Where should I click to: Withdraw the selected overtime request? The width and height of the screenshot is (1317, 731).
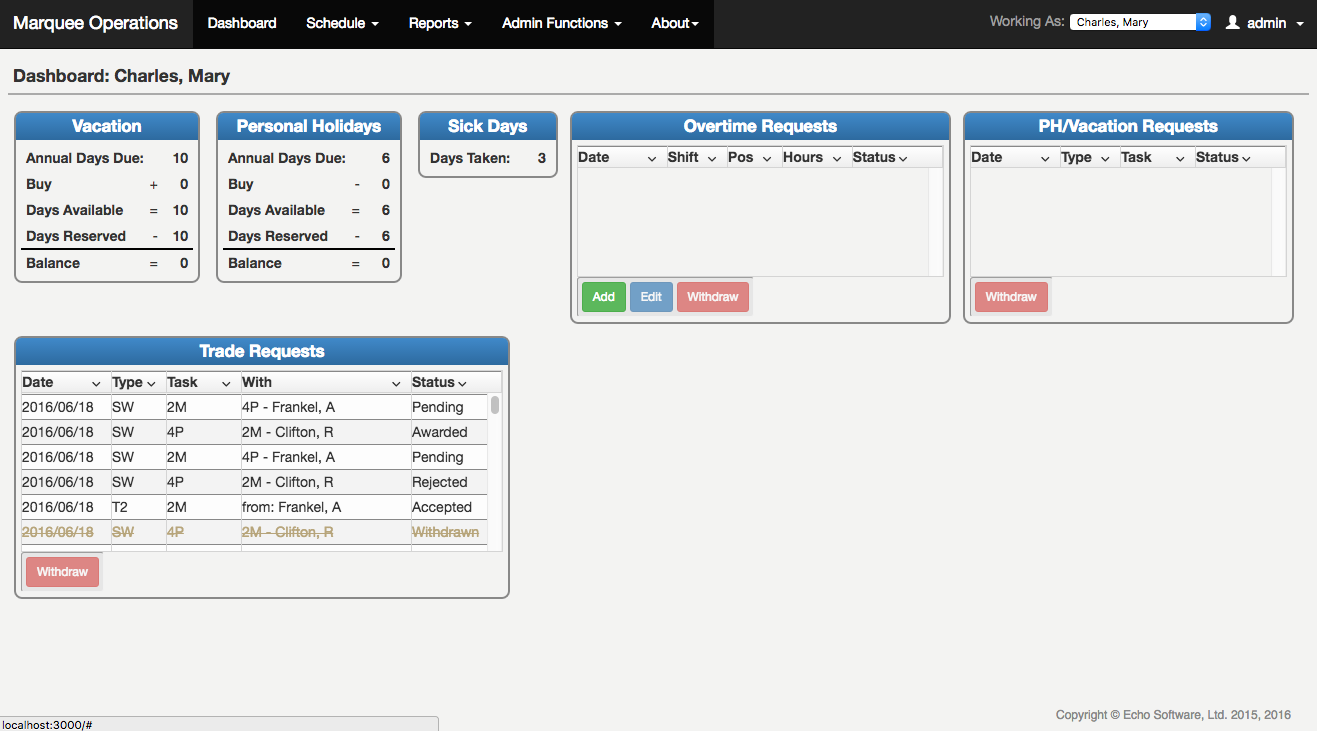pos(712,297)
